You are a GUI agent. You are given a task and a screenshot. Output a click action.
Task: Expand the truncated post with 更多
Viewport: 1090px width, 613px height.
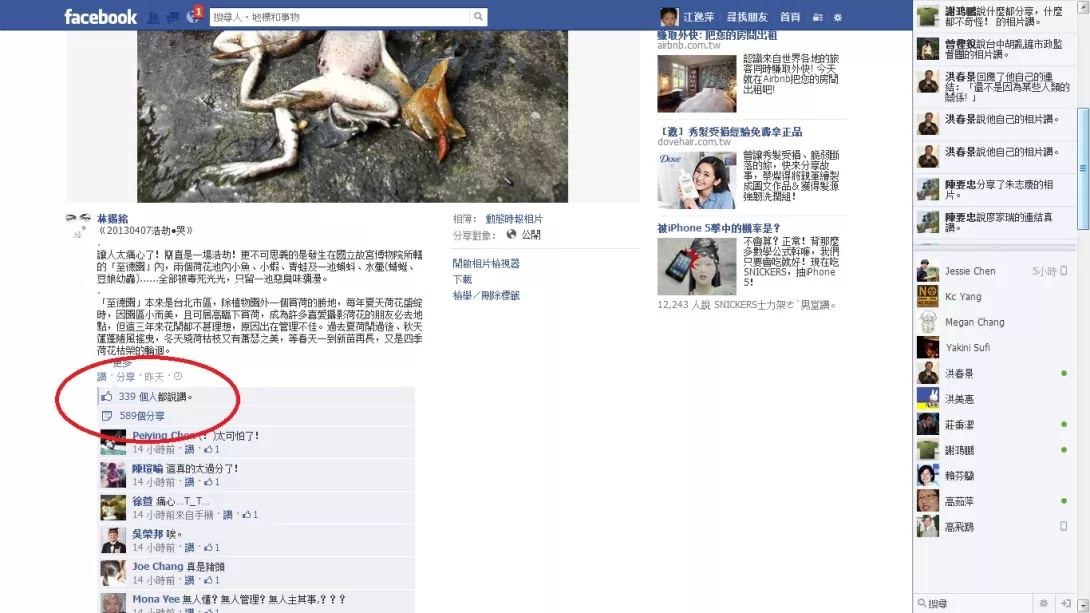122,363
